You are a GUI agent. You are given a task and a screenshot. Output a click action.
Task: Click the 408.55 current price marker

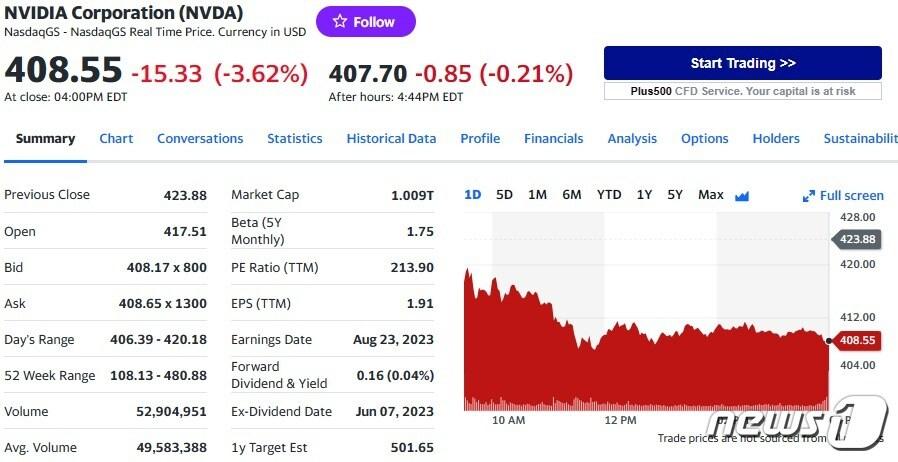tap(856, 340)
